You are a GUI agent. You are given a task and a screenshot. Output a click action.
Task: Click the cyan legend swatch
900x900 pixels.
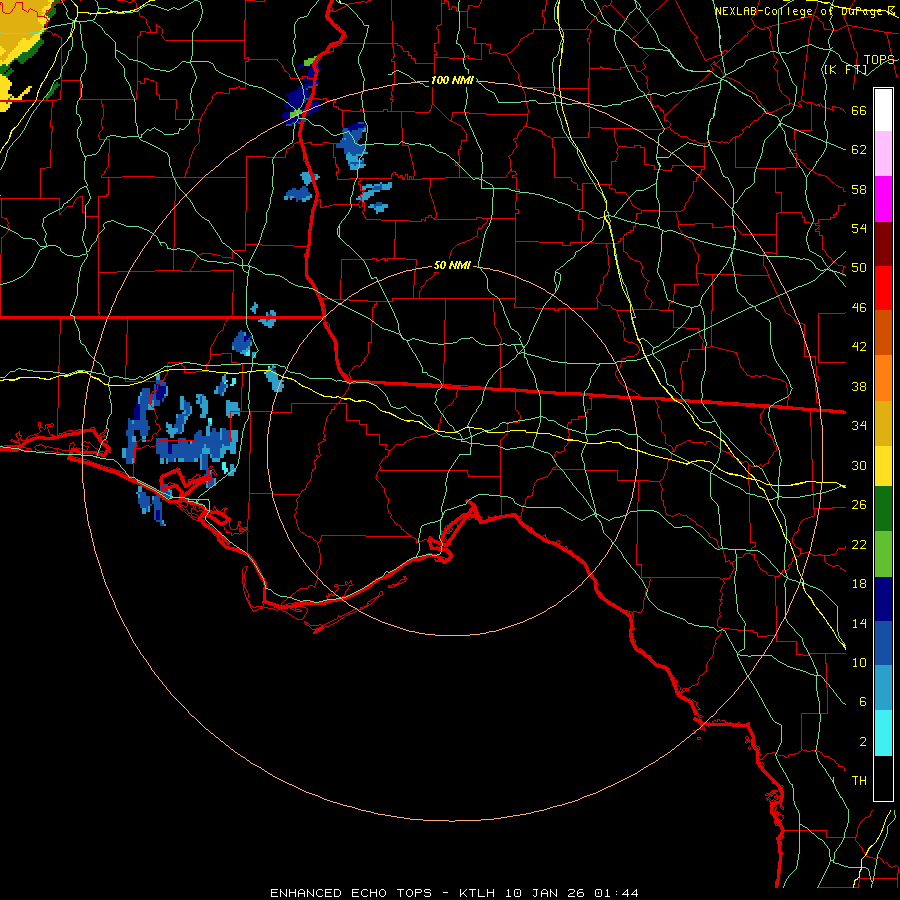click(883, 733)
